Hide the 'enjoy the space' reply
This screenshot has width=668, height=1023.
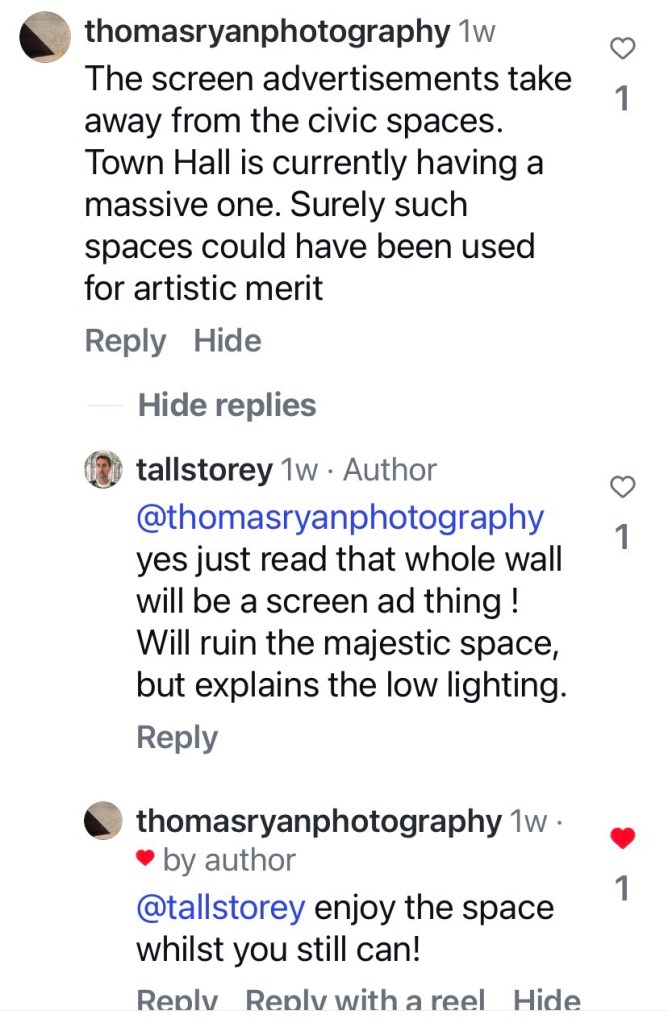[546, 1001]
